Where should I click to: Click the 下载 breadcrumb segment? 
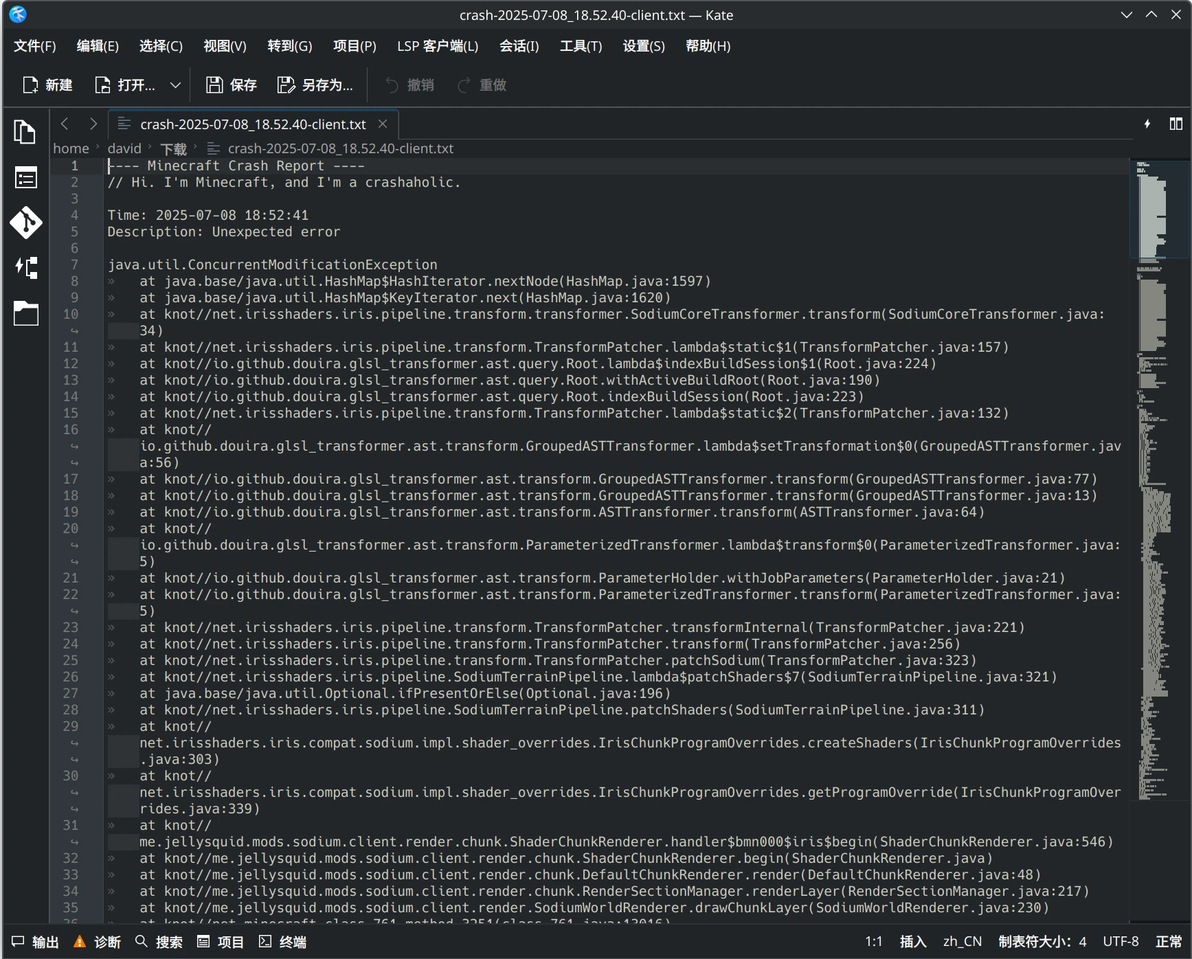tap(173, 148)
